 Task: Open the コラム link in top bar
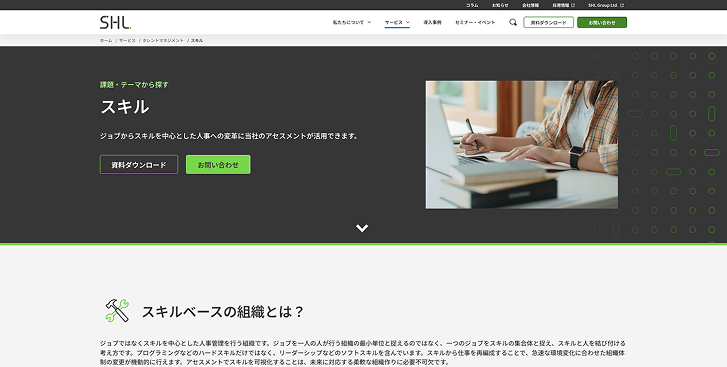(x=472, y=5)
